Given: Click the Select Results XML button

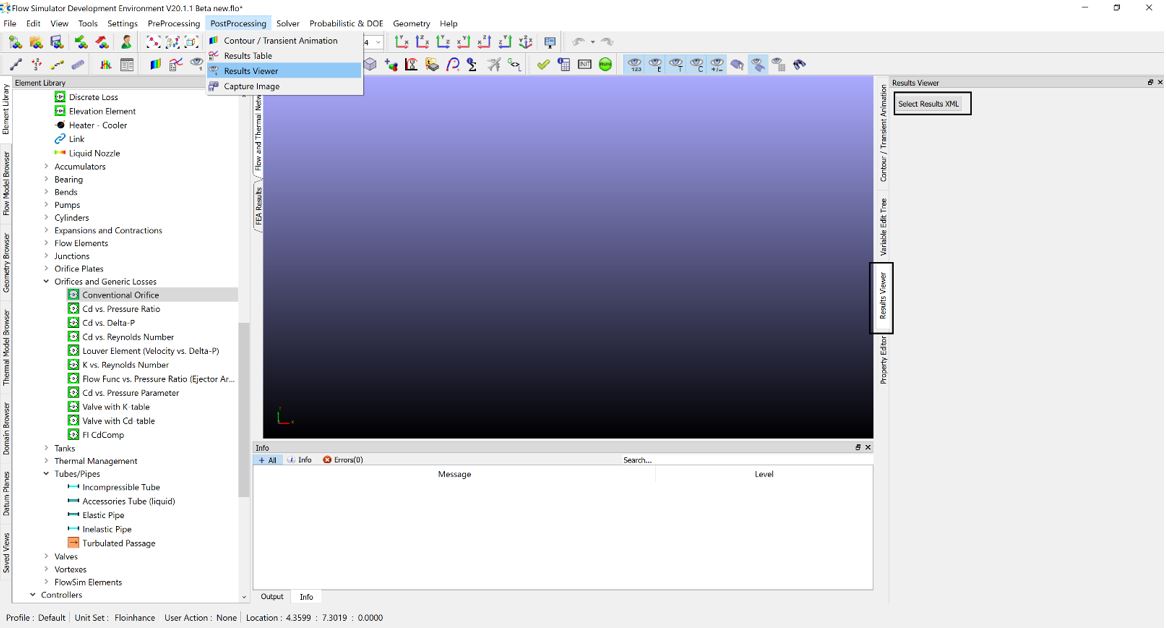Looking at the screenshot, I should 929,104.
